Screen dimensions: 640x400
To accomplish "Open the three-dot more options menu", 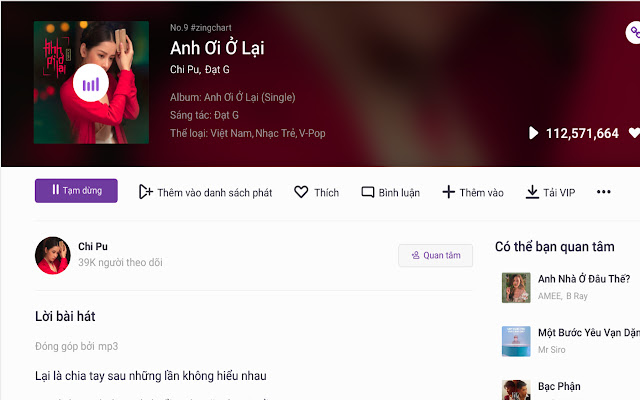I will click(603, 192).
